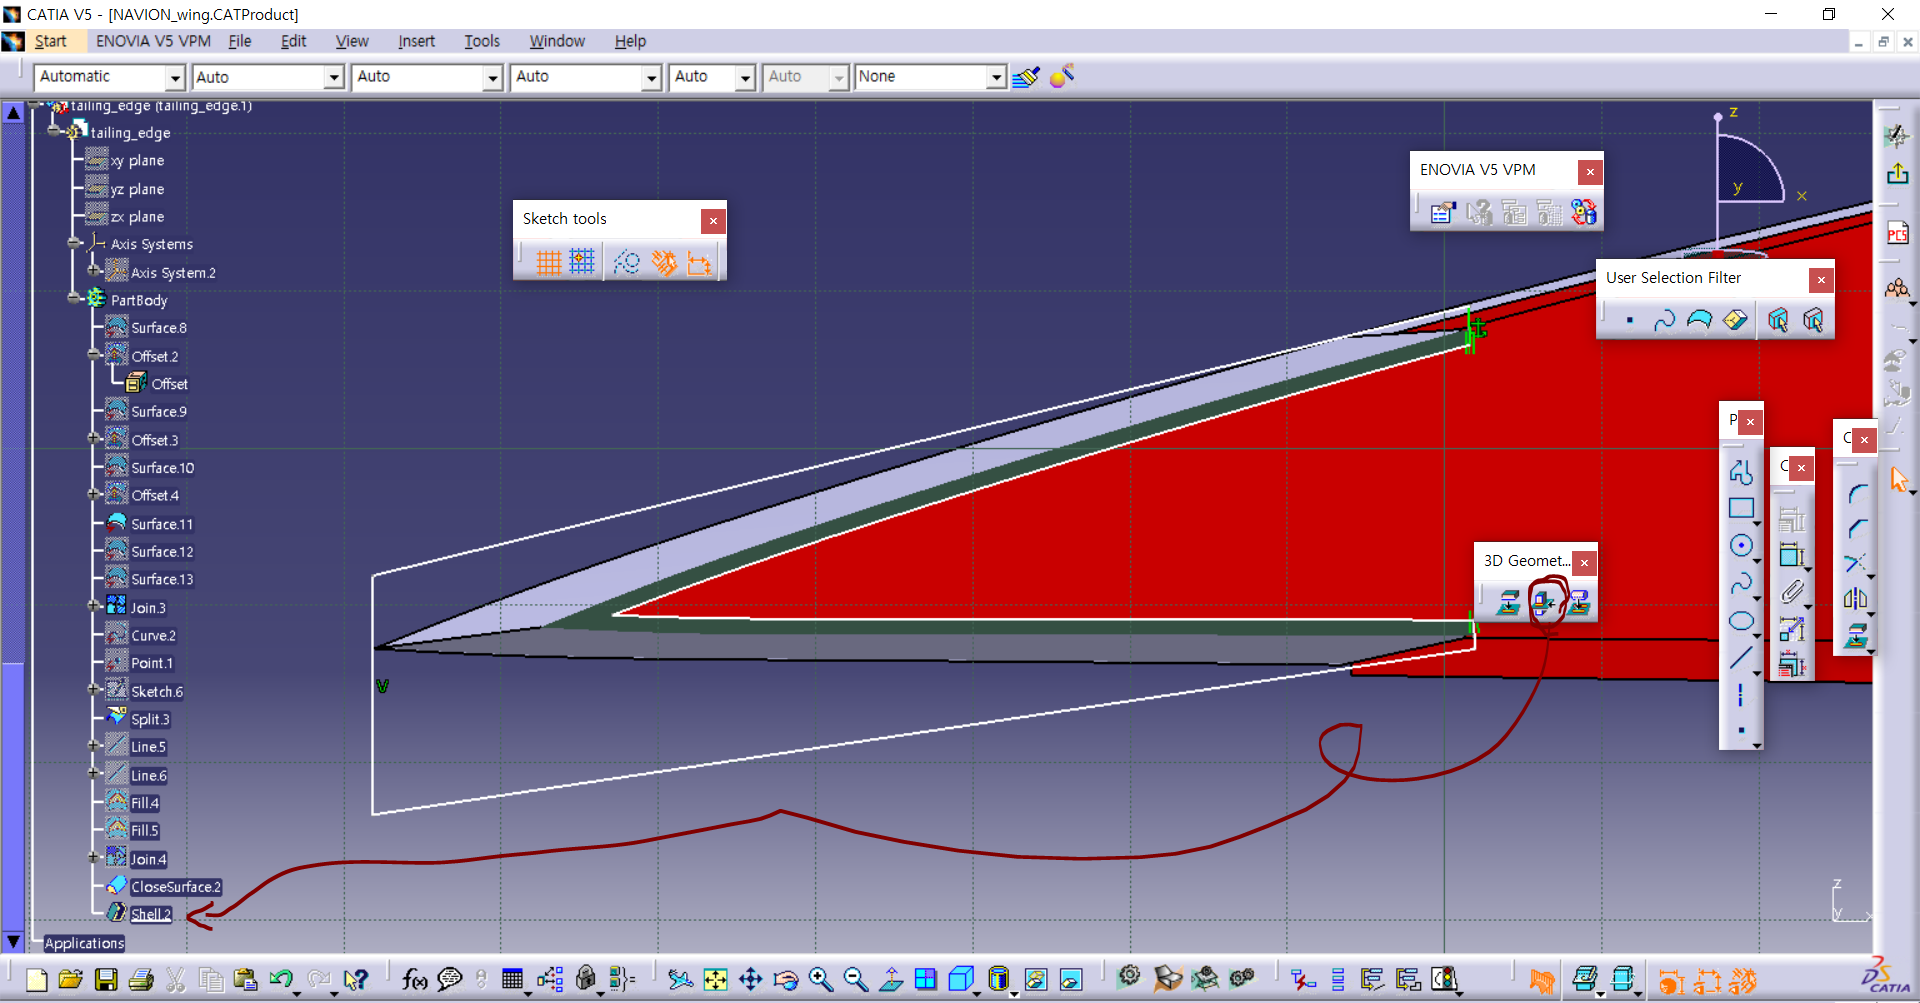Image resolution: width=1920 pixels, height=1003 pixels.
Task: Expand the Sketch.6 tree node
Action: (94, 689)
